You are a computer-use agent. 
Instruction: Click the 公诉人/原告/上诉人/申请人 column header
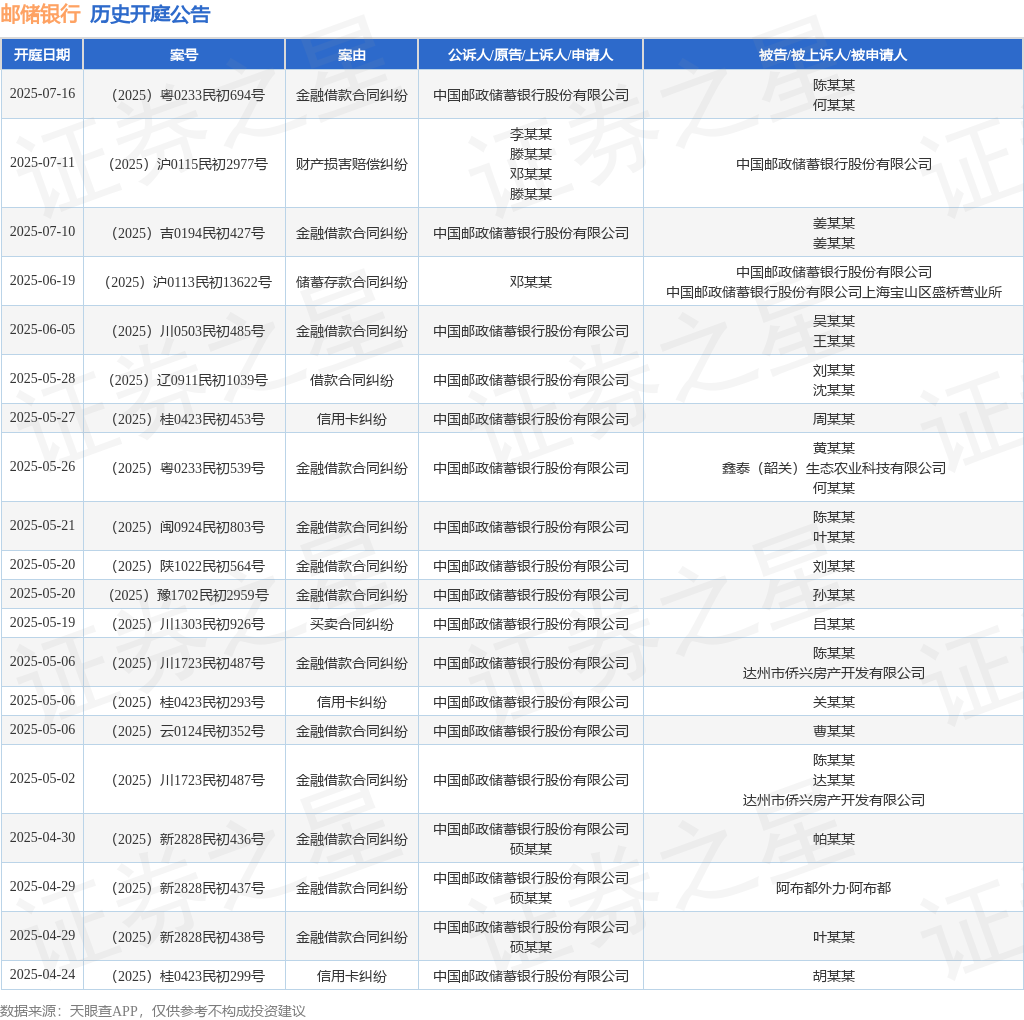coord(530,55)
